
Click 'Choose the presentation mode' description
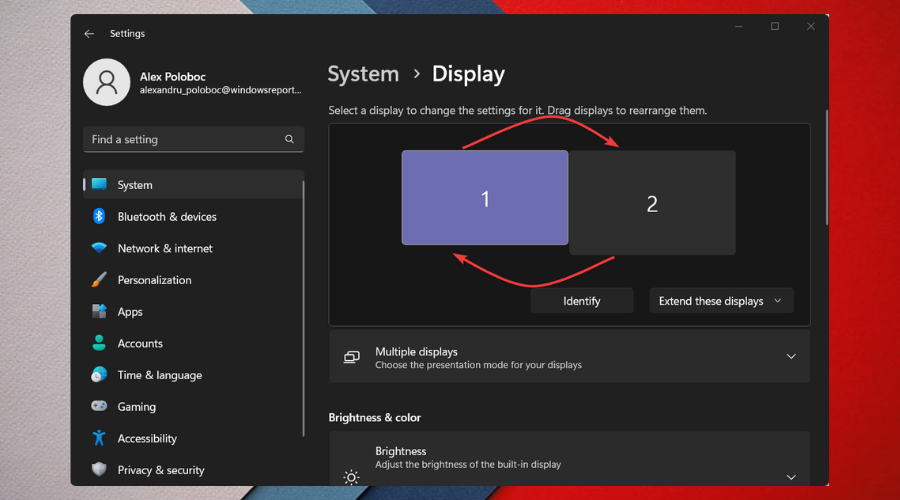pos(478,365)
